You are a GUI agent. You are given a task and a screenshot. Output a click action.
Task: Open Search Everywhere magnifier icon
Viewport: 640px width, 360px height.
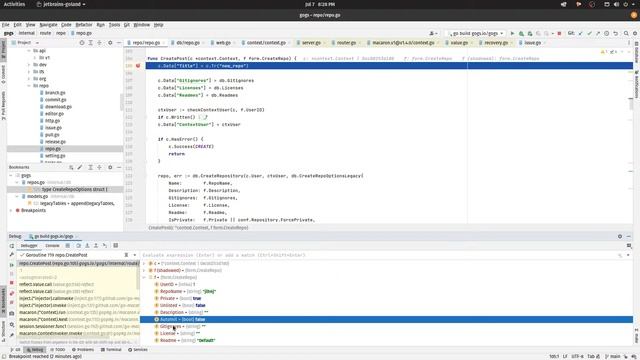coord(626,33)
